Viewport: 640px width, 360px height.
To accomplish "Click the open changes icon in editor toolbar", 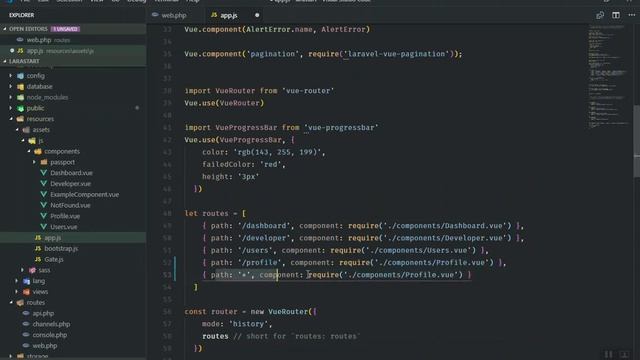I will 600,15.
